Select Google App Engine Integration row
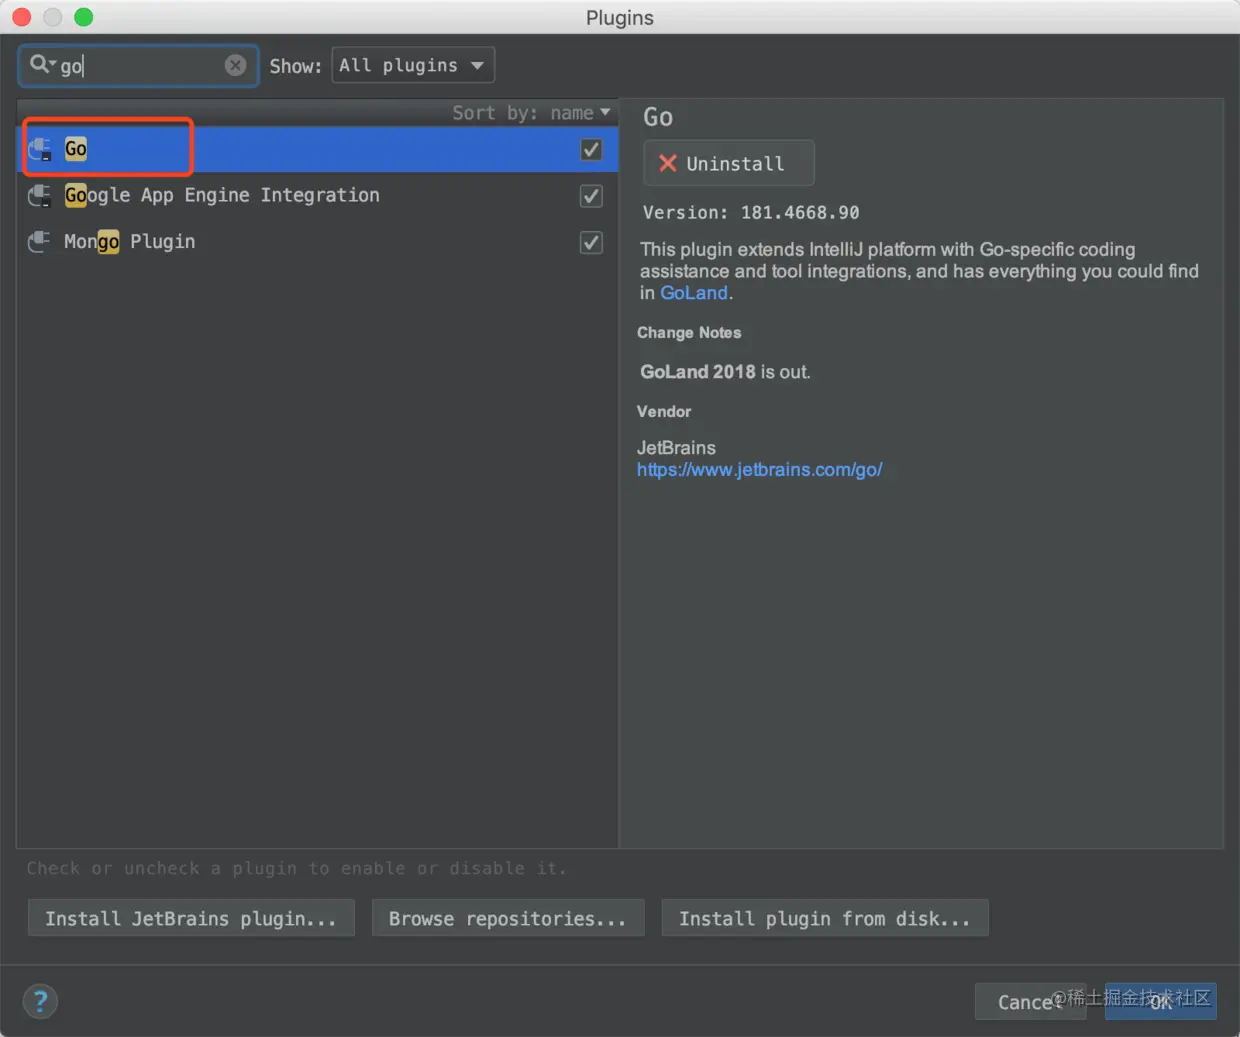 pyautogui.click(x=318, y=195)
